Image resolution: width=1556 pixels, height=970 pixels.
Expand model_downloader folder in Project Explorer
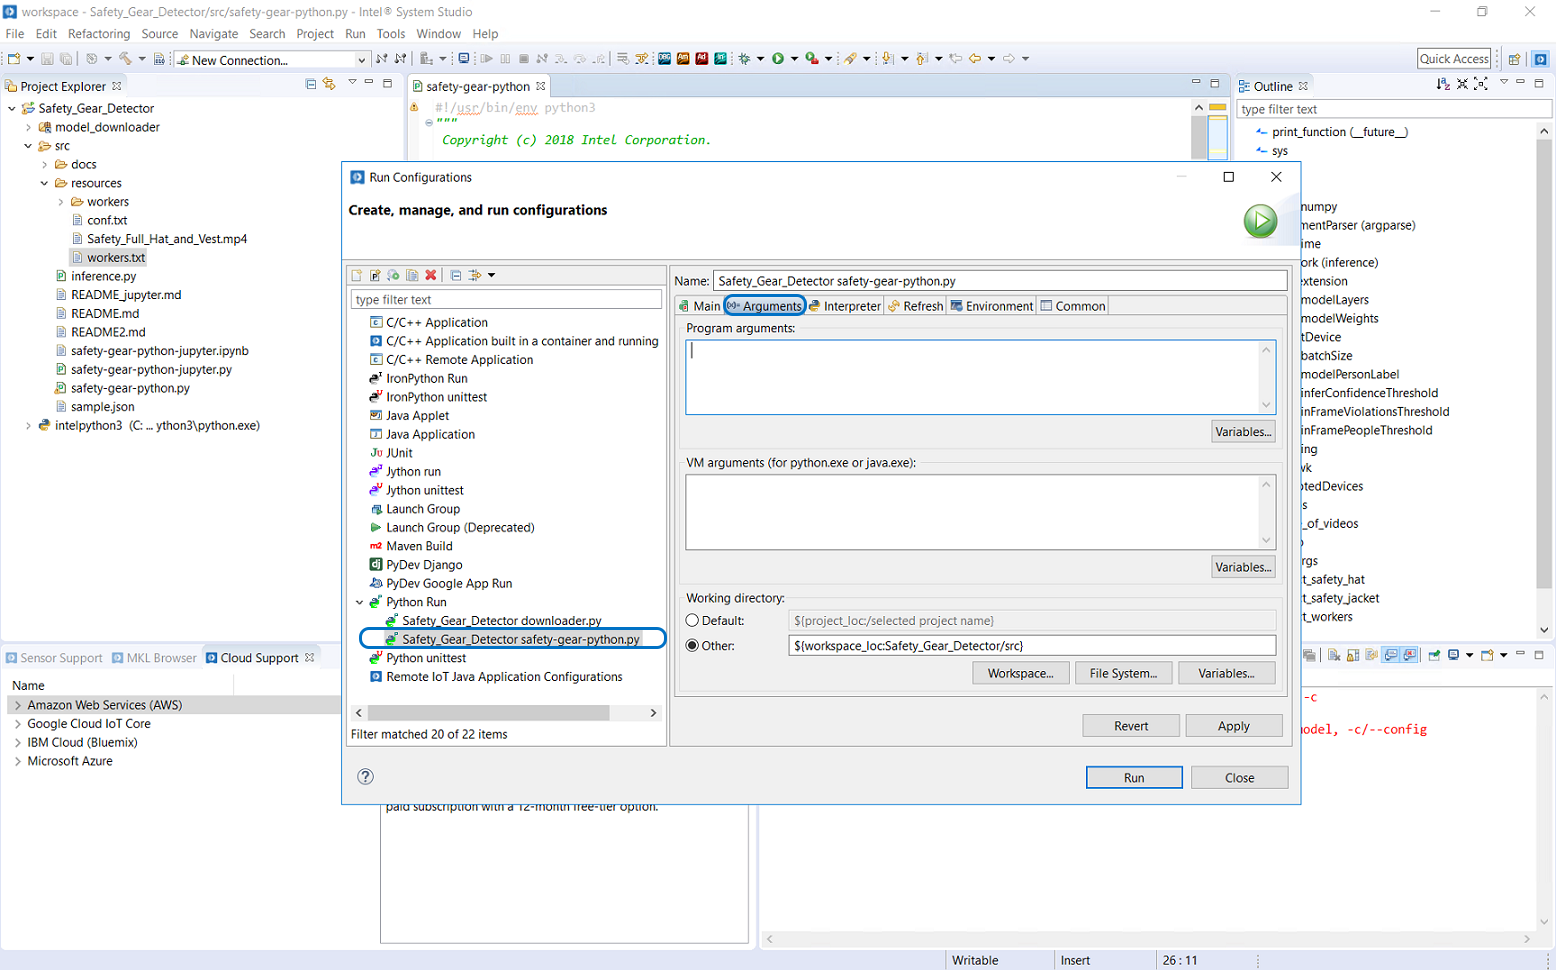point(28,127)
